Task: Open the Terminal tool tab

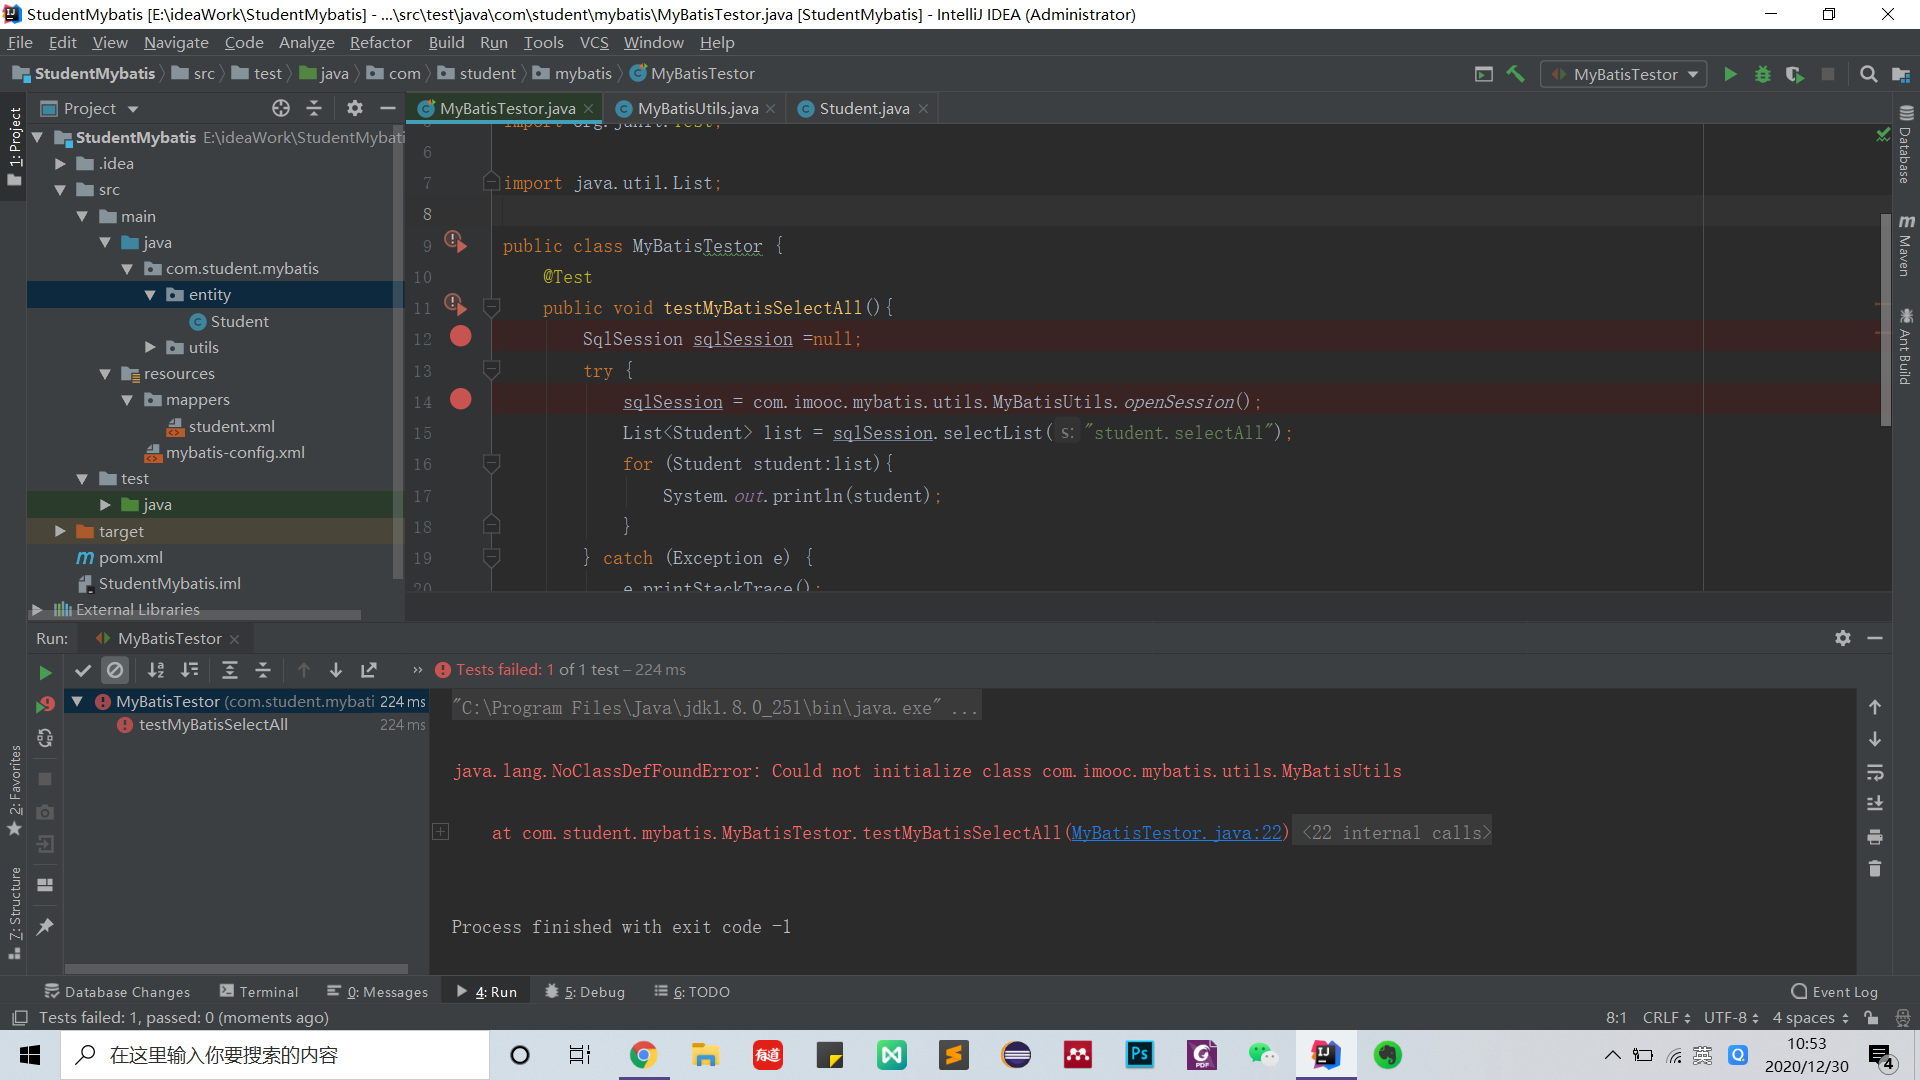Action: tap(258, 991)
